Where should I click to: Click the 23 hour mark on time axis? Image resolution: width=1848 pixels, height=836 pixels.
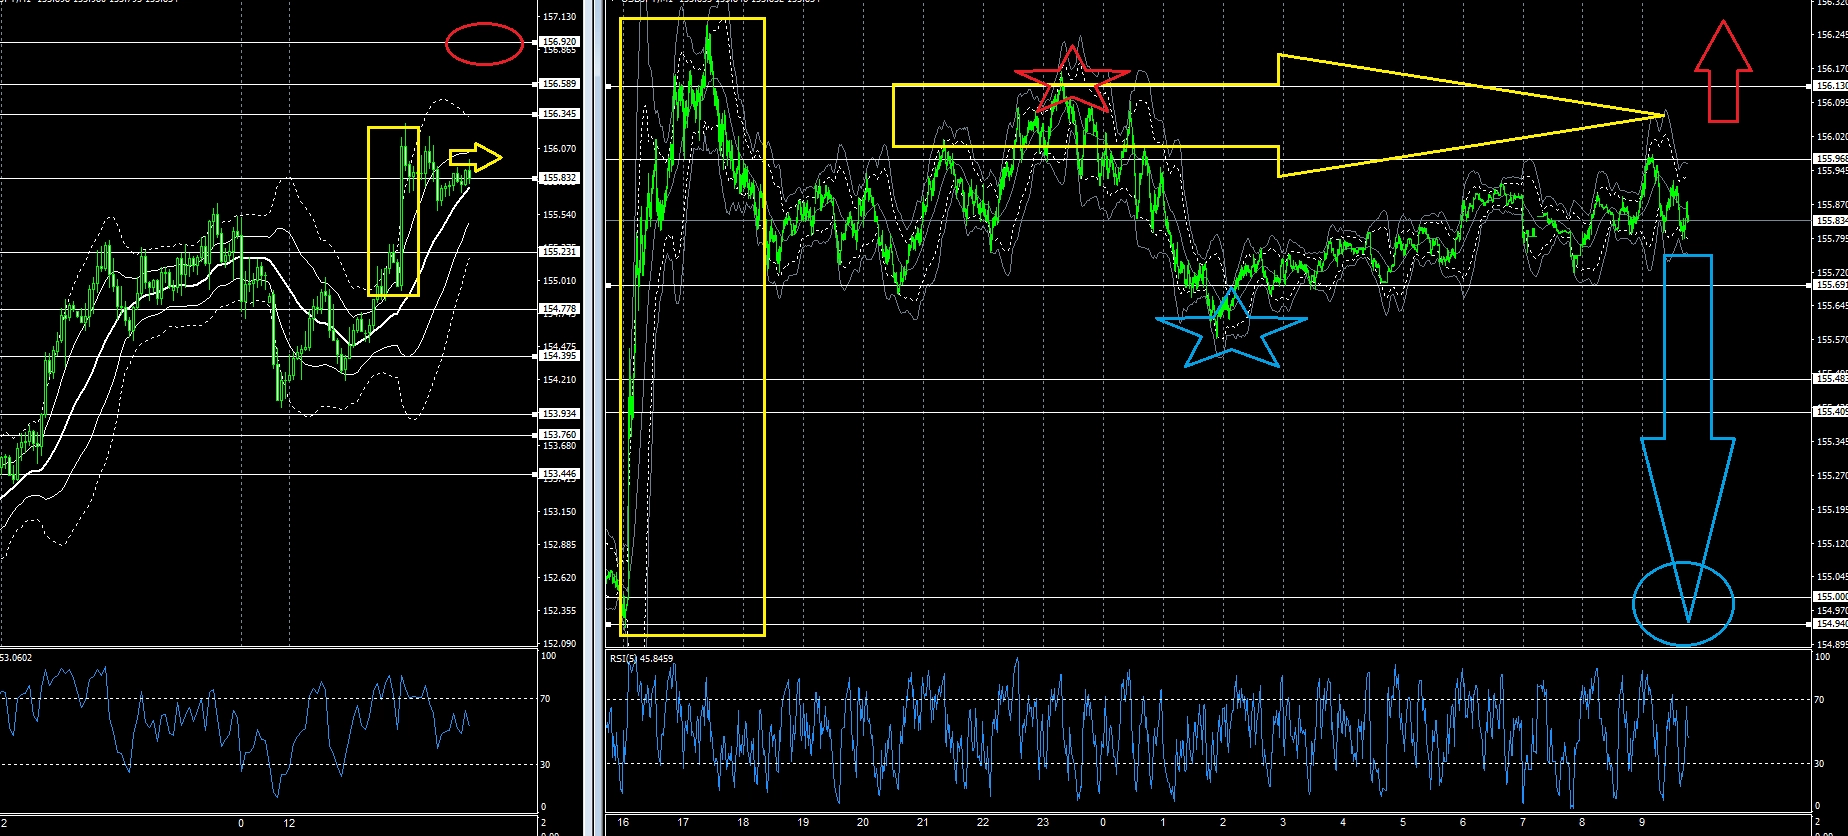1043,822
